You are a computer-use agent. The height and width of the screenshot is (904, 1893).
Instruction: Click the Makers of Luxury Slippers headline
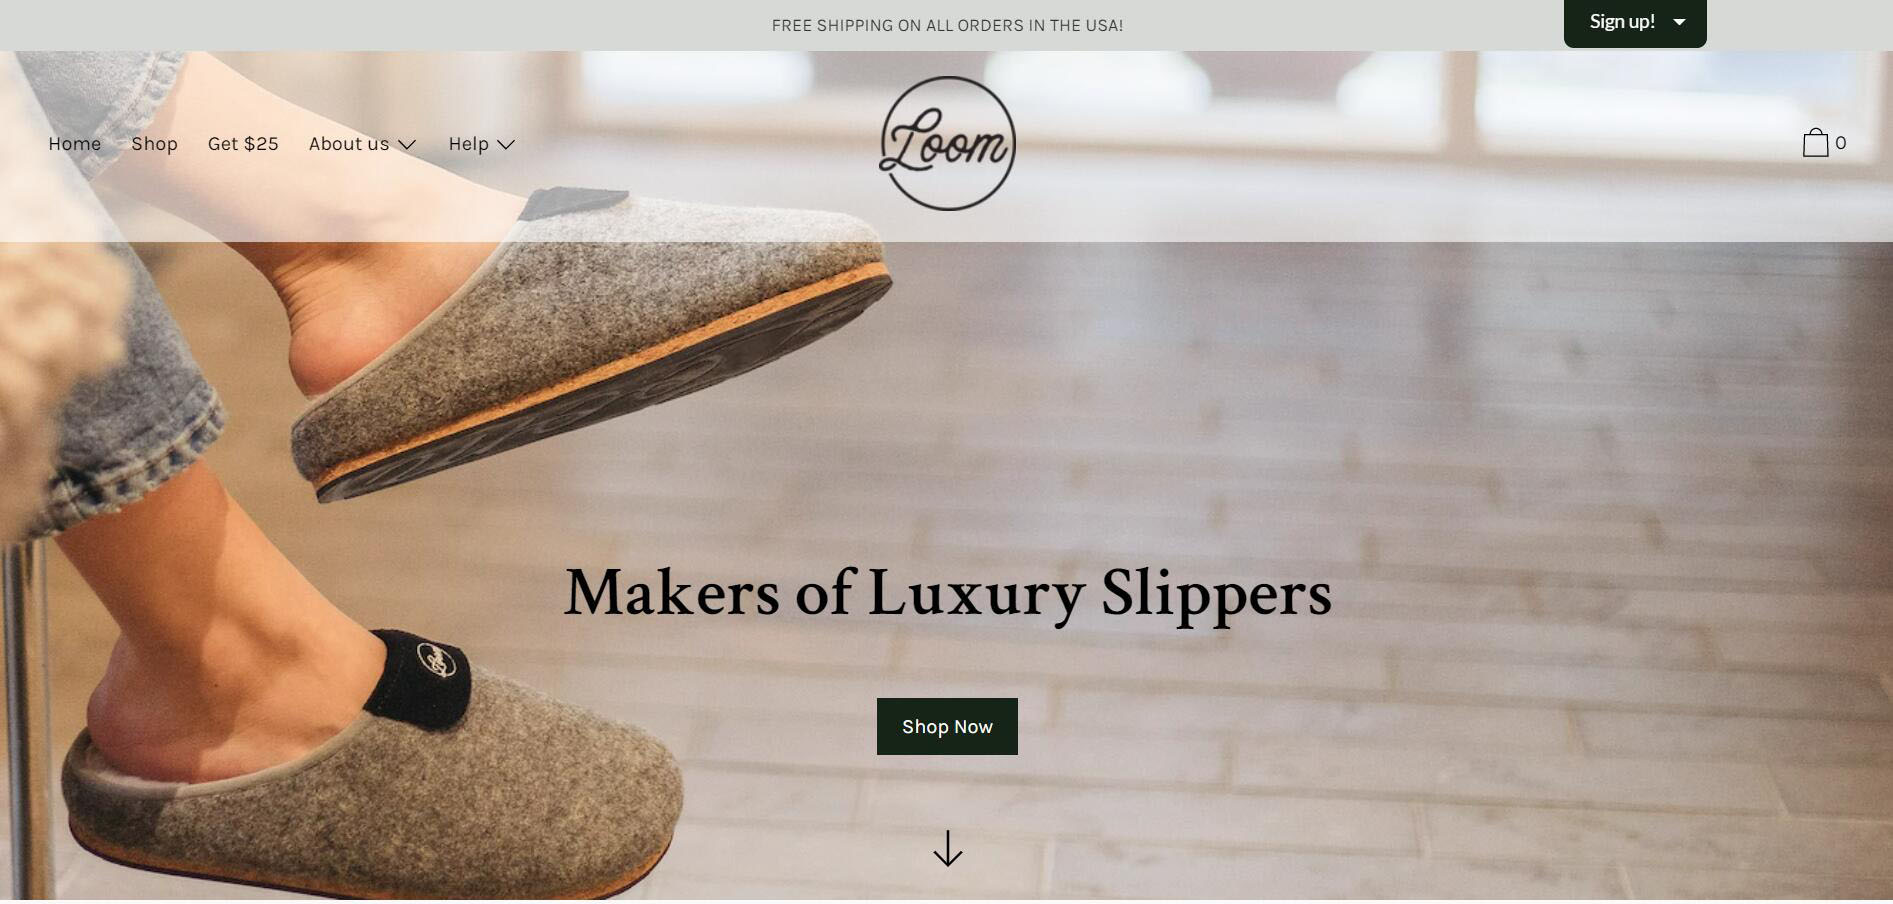click(947, 594)
